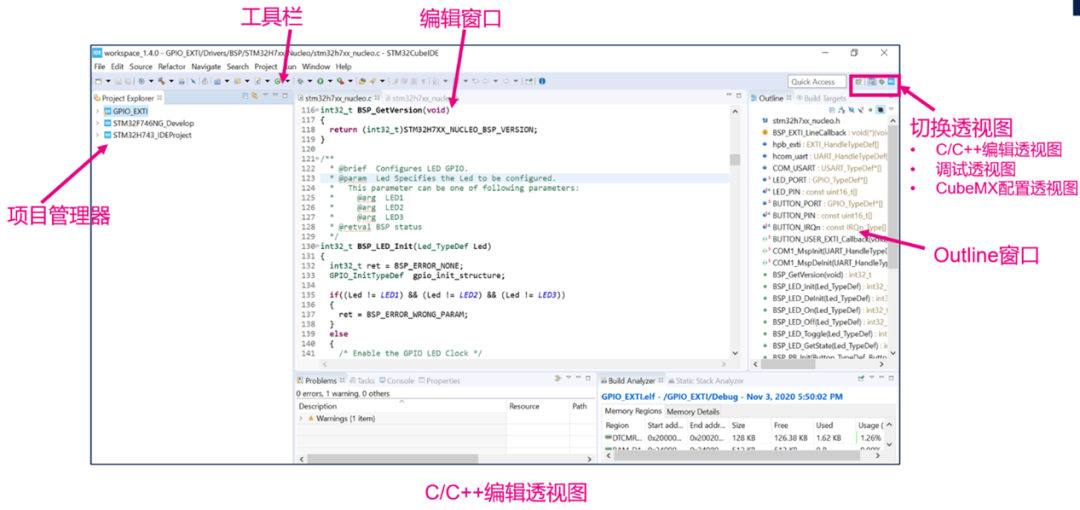Open the File menu
1080x510 pixels.
(x=99, y=67)
